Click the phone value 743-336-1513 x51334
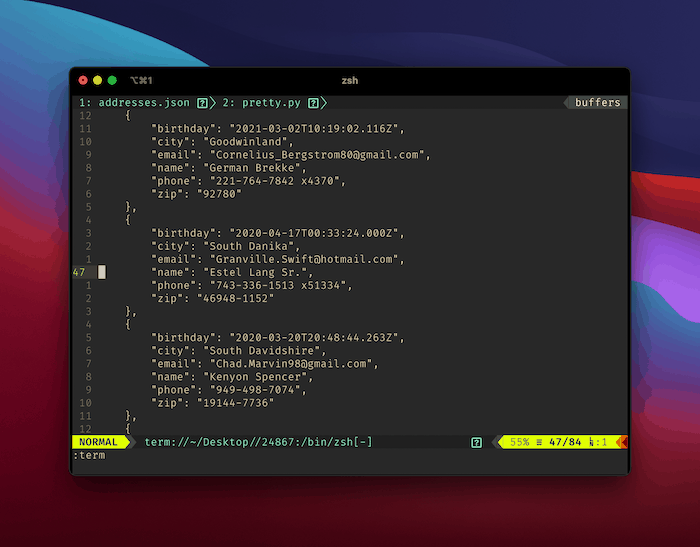 [278, 285]
